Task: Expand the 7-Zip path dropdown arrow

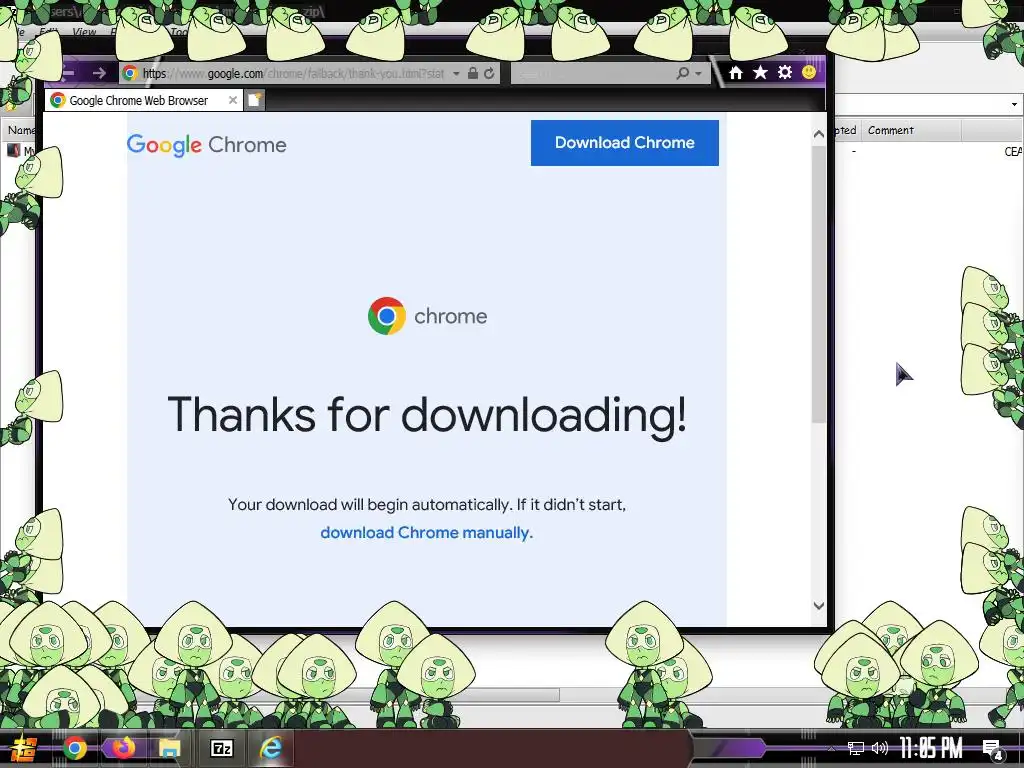Action: (x=1014, y=104)
